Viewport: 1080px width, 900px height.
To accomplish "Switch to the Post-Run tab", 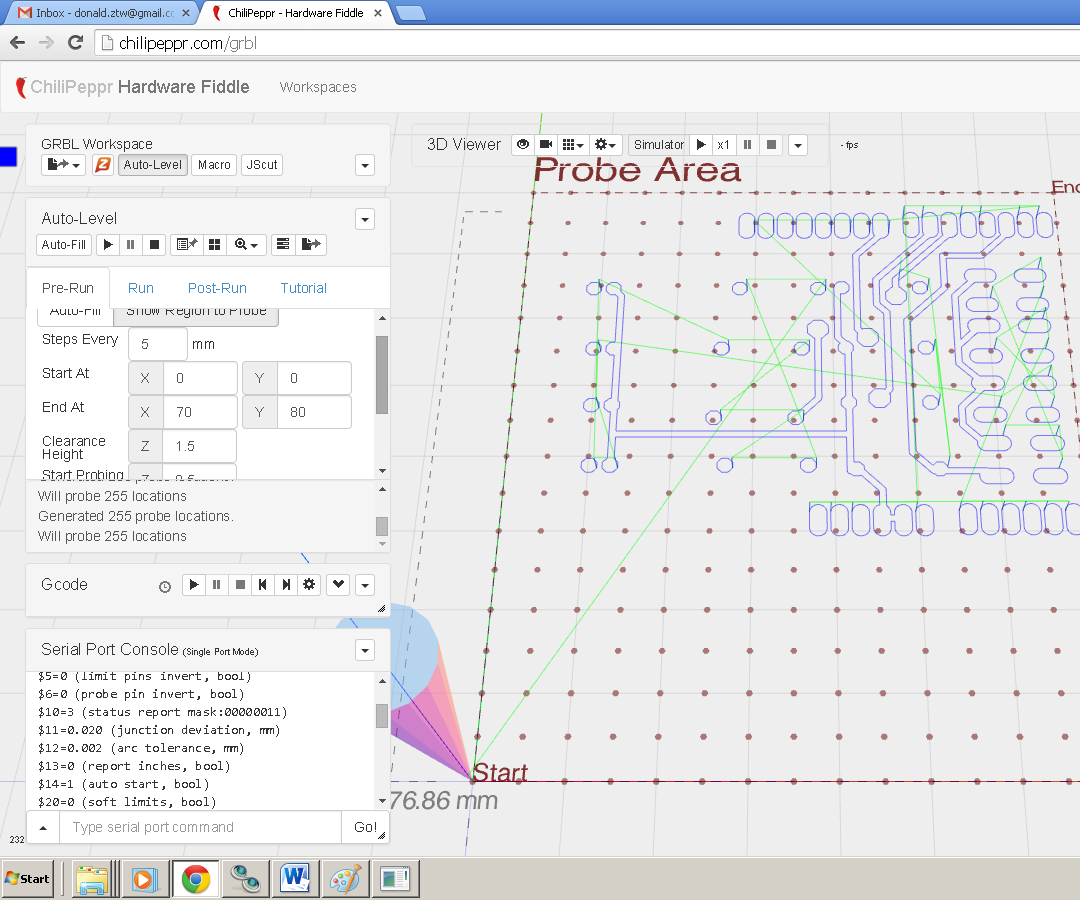I will pos(217,288).
